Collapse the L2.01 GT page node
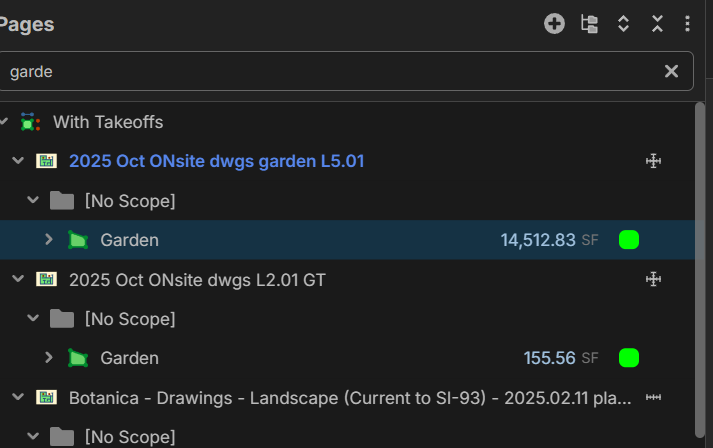713x448 pixels. point(17,280)
